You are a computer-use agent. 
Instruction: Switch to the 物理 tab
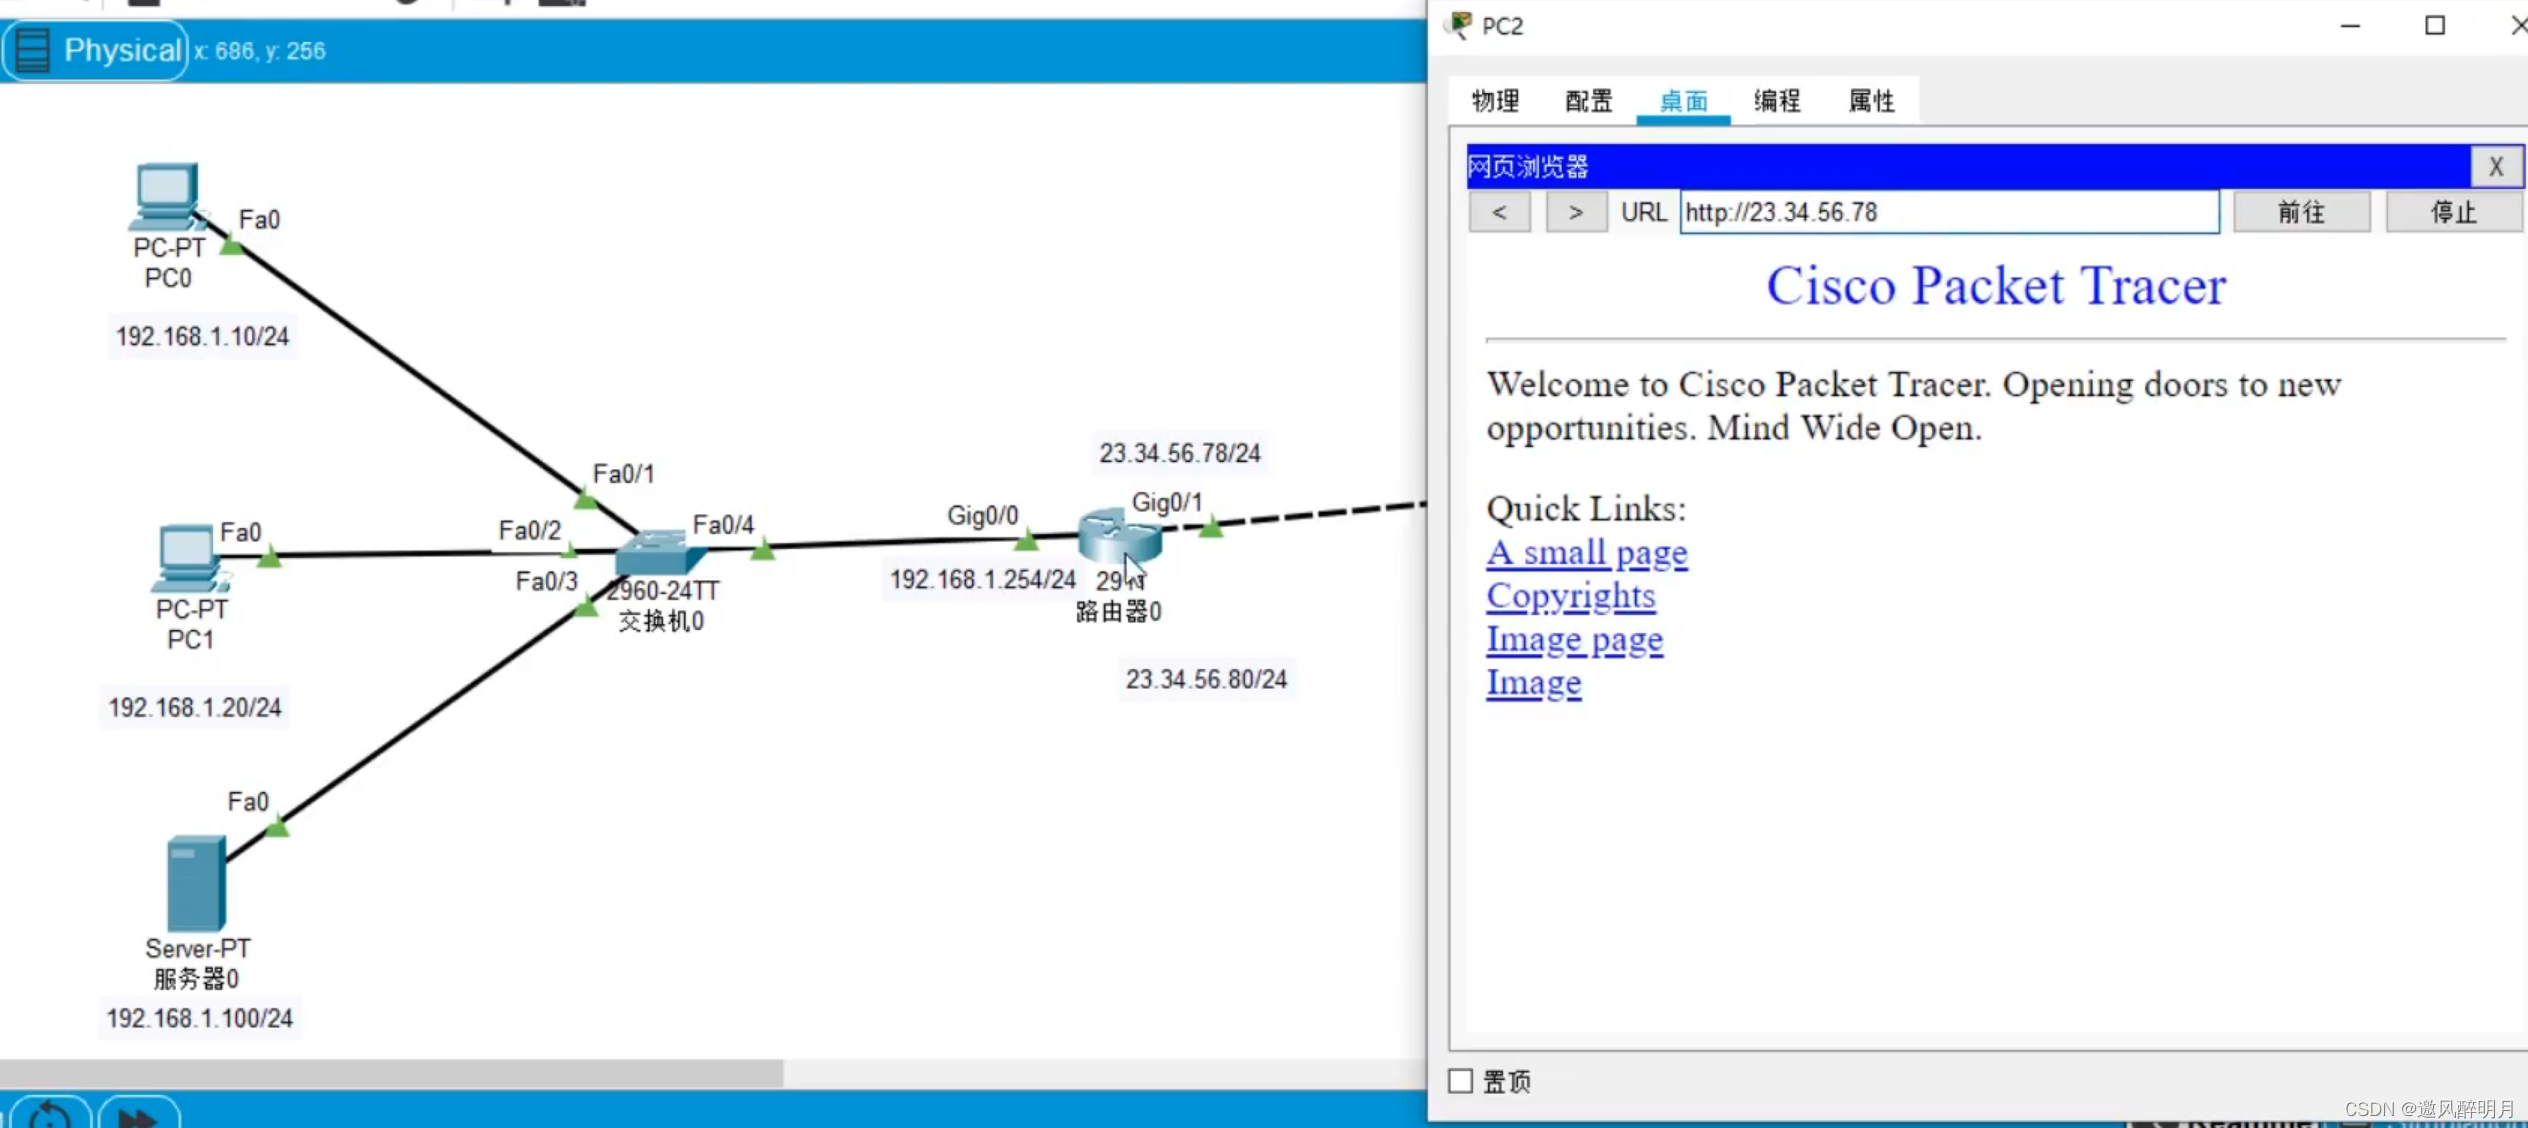tap(1495, 101)
